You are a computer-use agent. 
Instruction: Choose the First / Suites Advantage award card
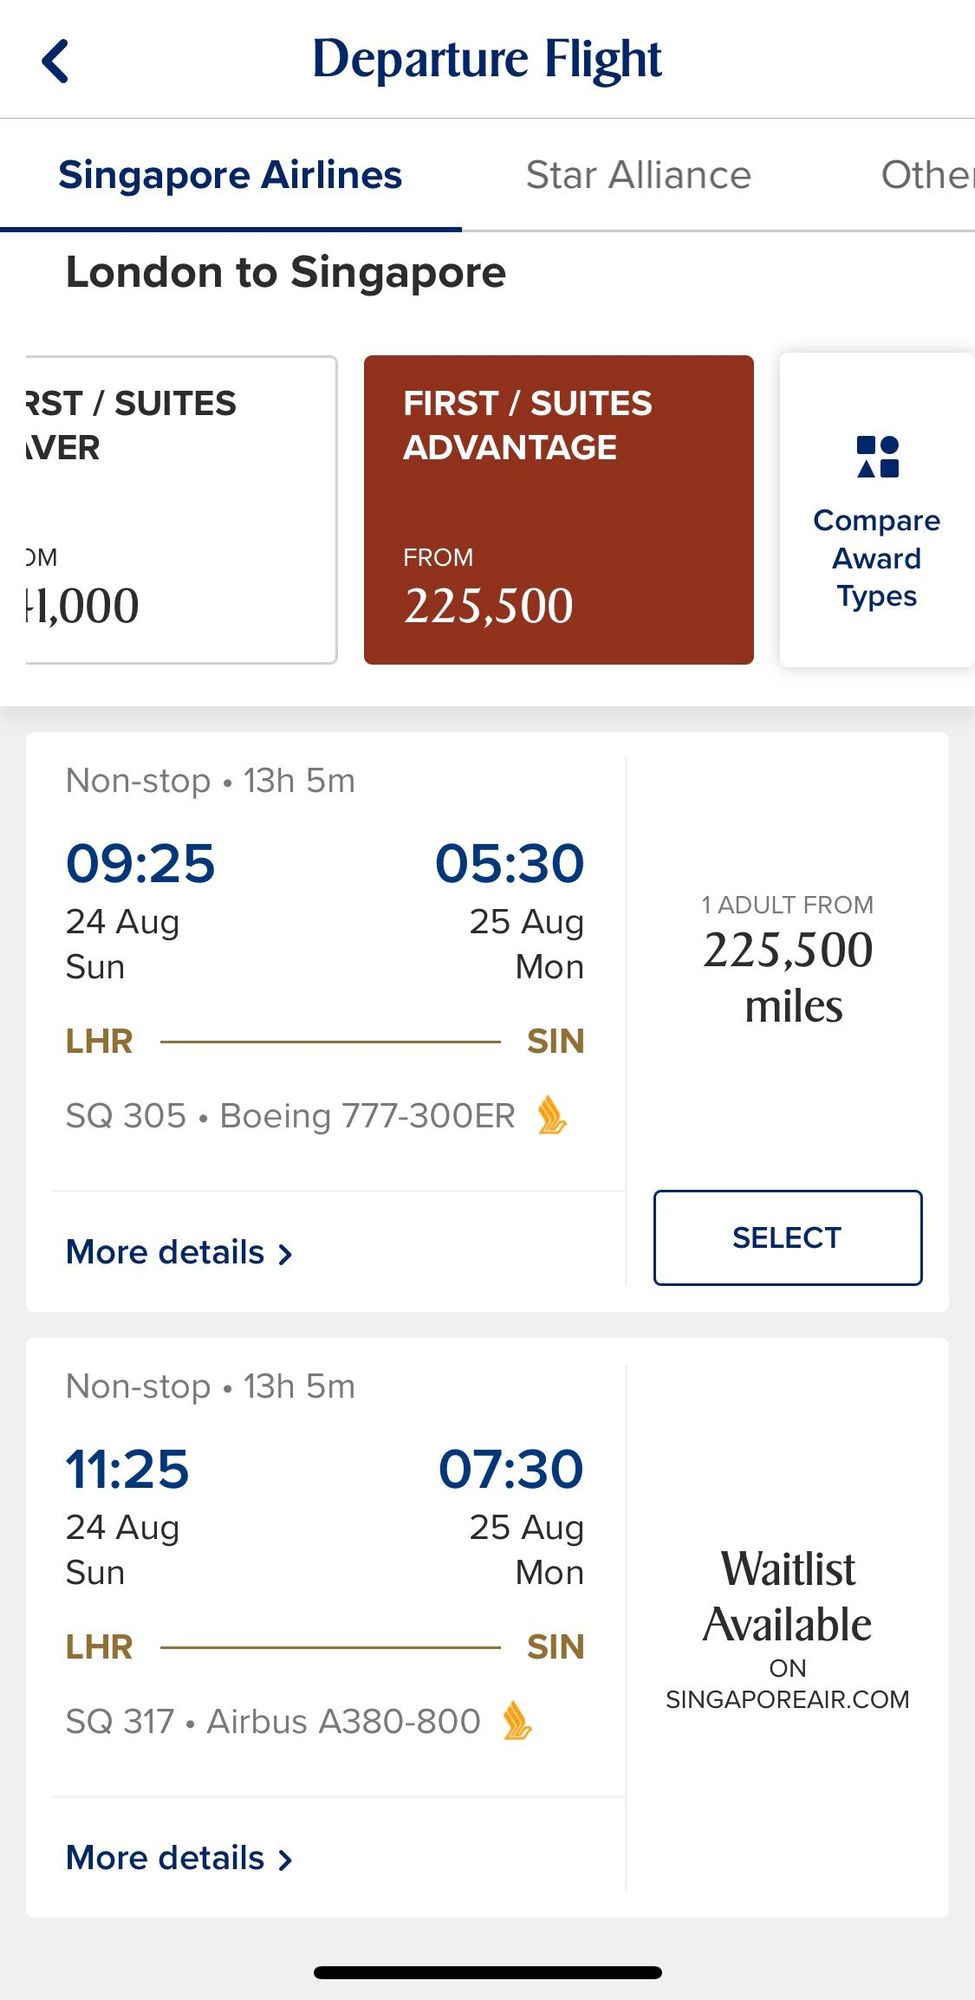[558, 509]
